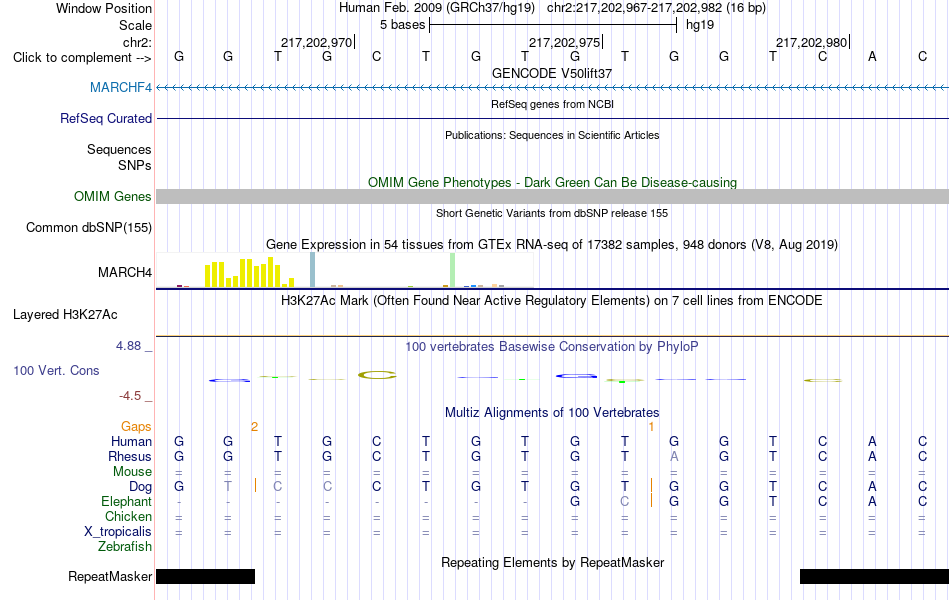This screenshot has width=950, height=600.
Task: Click the MARCHF4 gene label
Action: coord(121,87)
